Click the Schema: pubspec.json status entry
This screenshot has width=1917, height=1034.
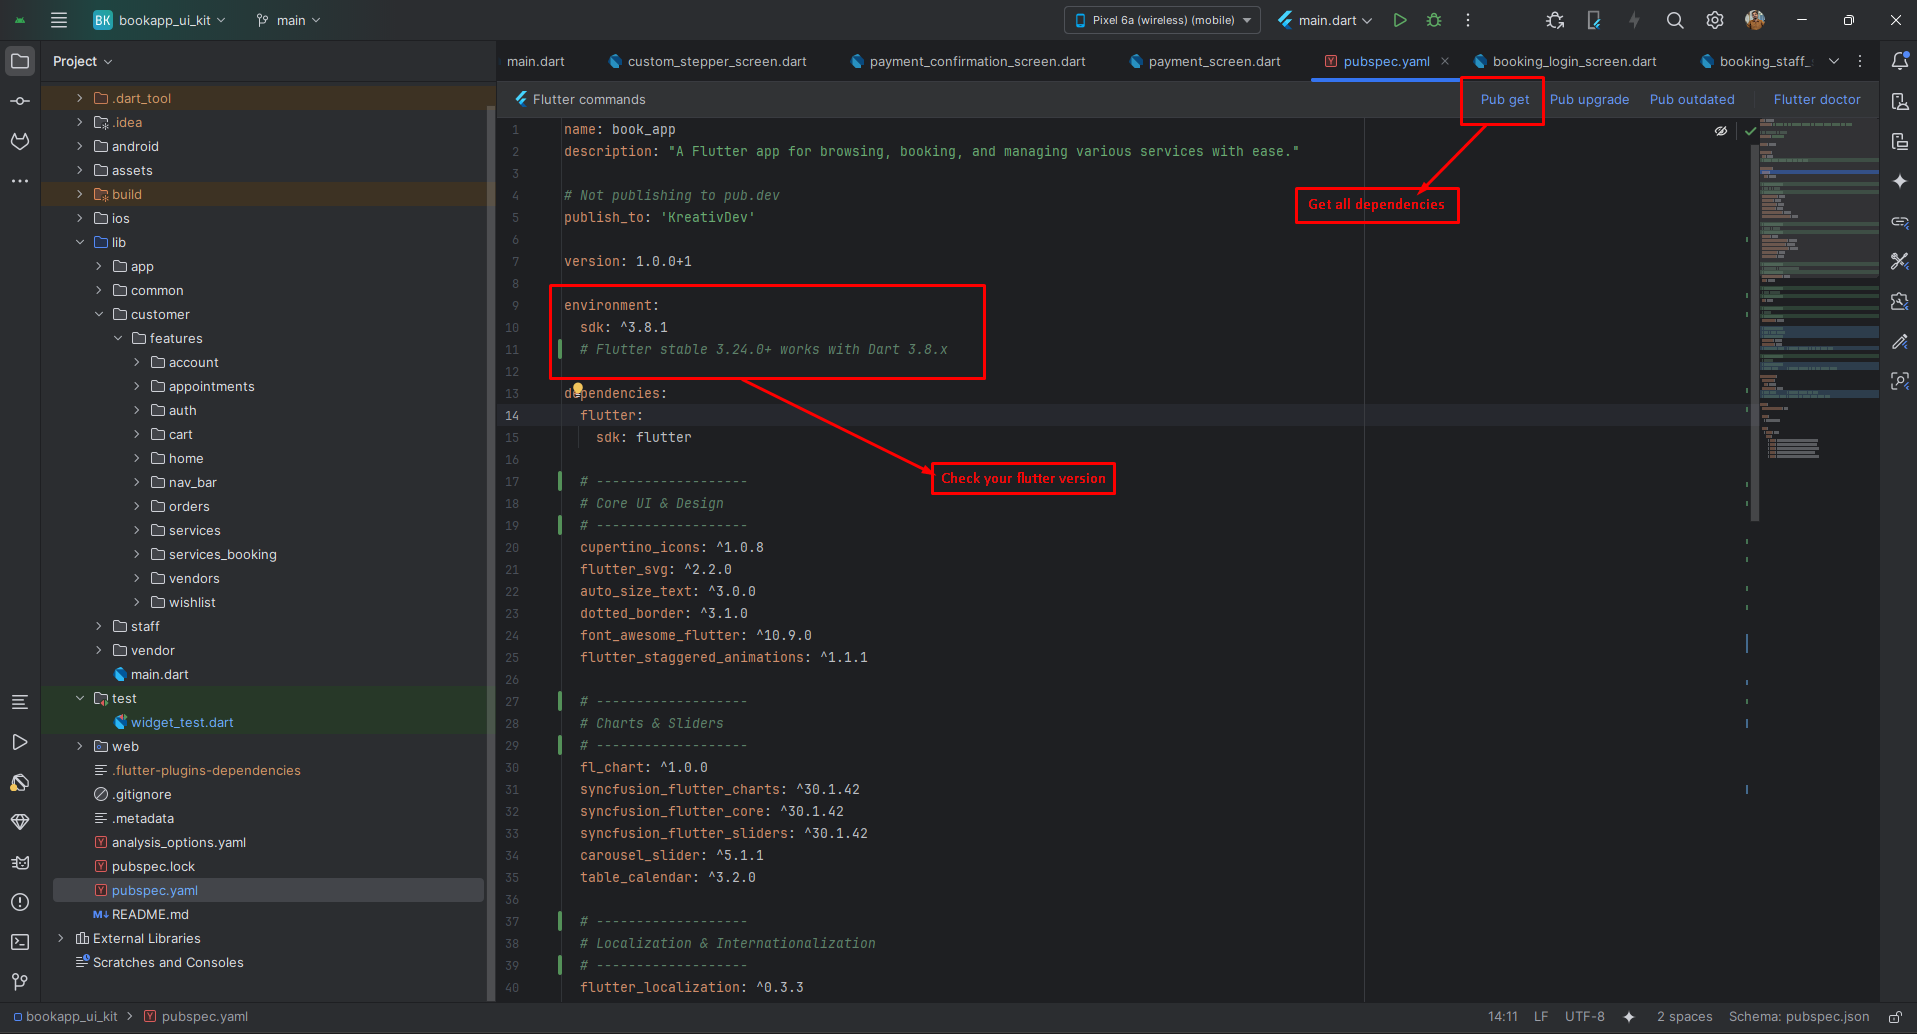1798,1017
